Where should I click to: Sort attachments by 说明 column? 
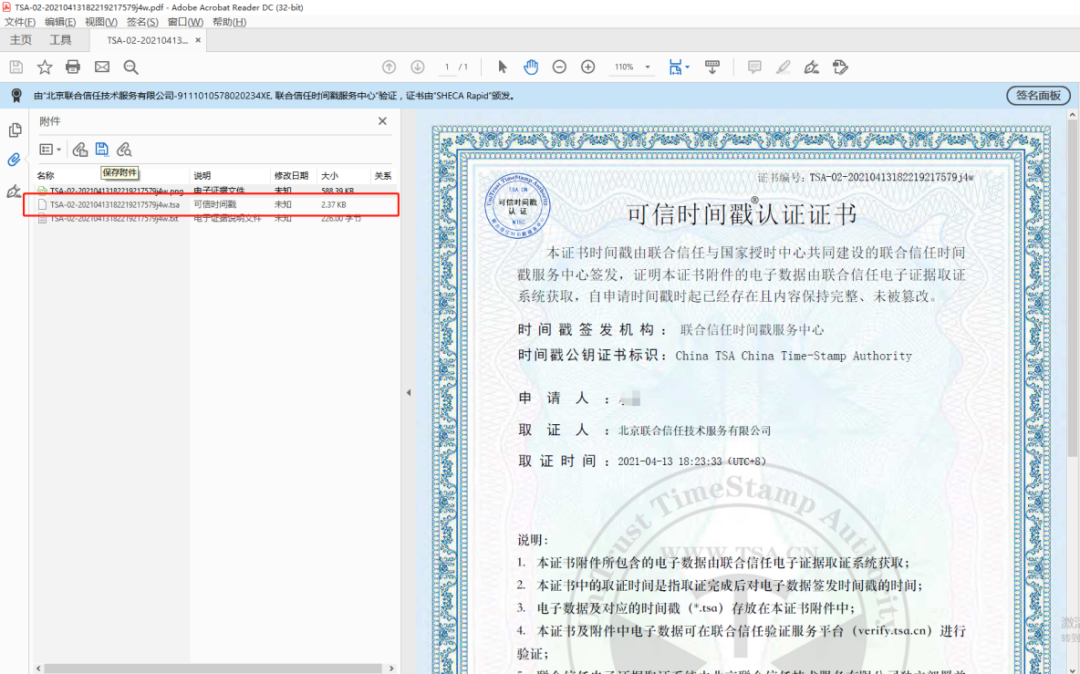[202, 176]
